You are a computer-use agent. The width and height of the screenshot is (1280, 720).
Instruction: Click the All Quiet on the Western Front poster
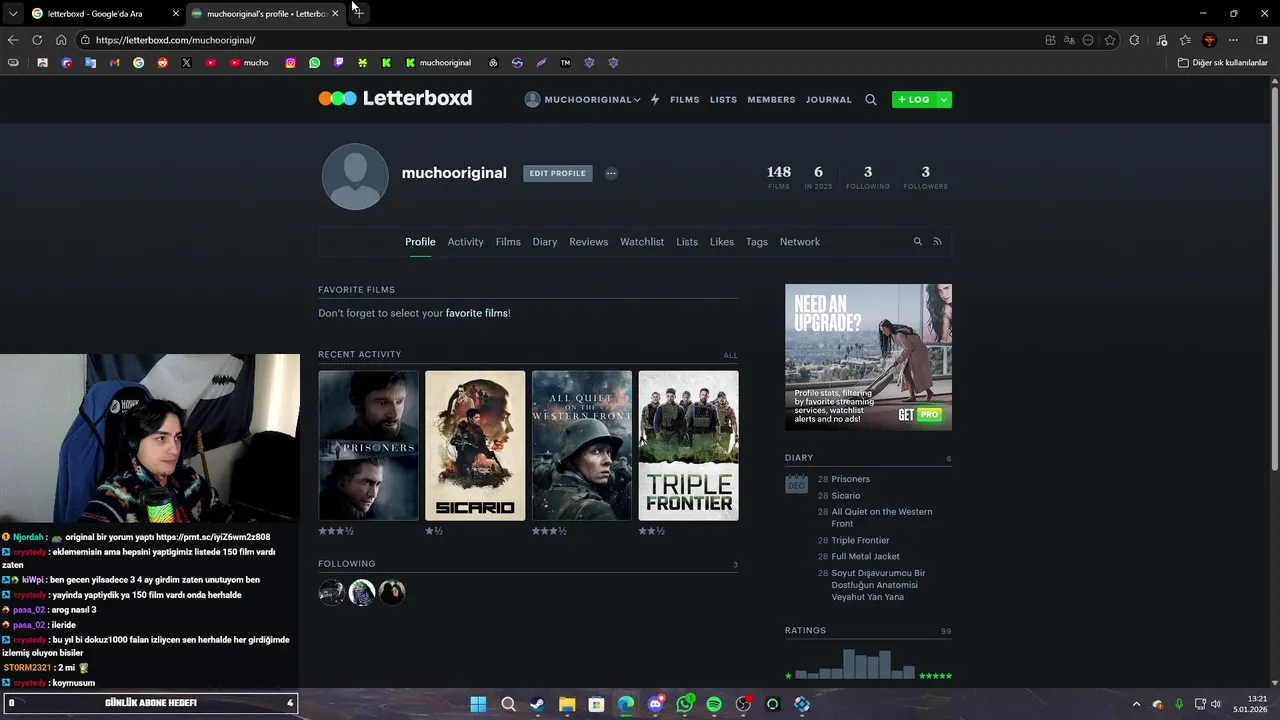[x=582, y=446]
